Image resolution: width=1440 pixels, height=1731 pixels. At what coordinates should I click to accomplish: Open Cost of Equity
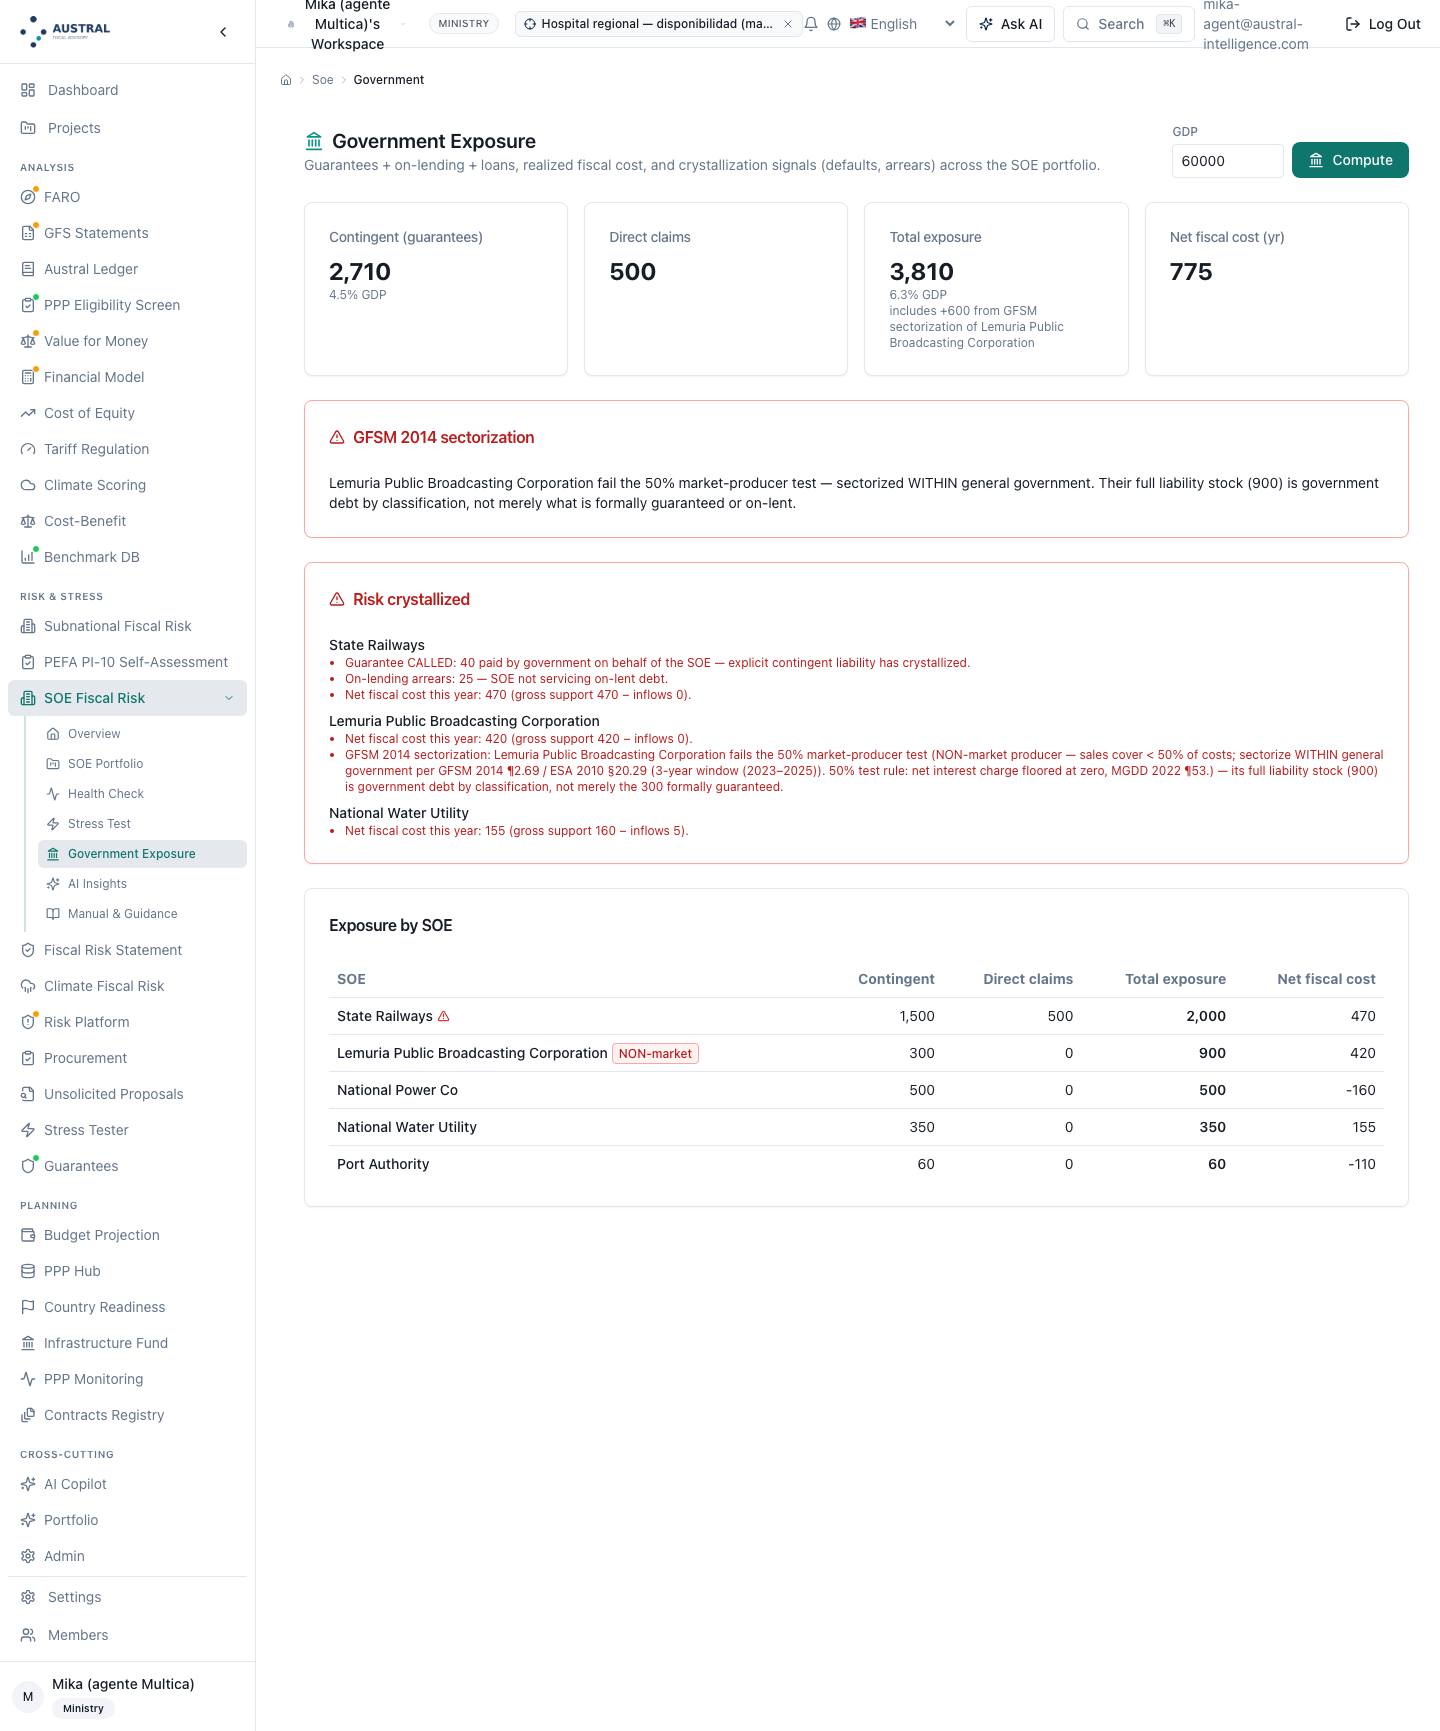pyautogui.click(x=127, y=413)
